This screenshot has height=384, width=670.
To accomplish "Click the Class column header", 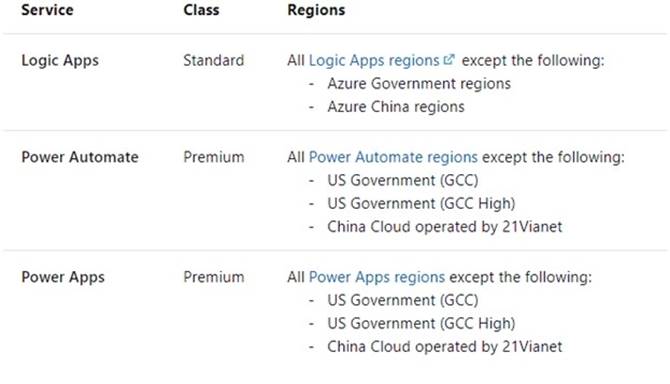I will (201, 10).
